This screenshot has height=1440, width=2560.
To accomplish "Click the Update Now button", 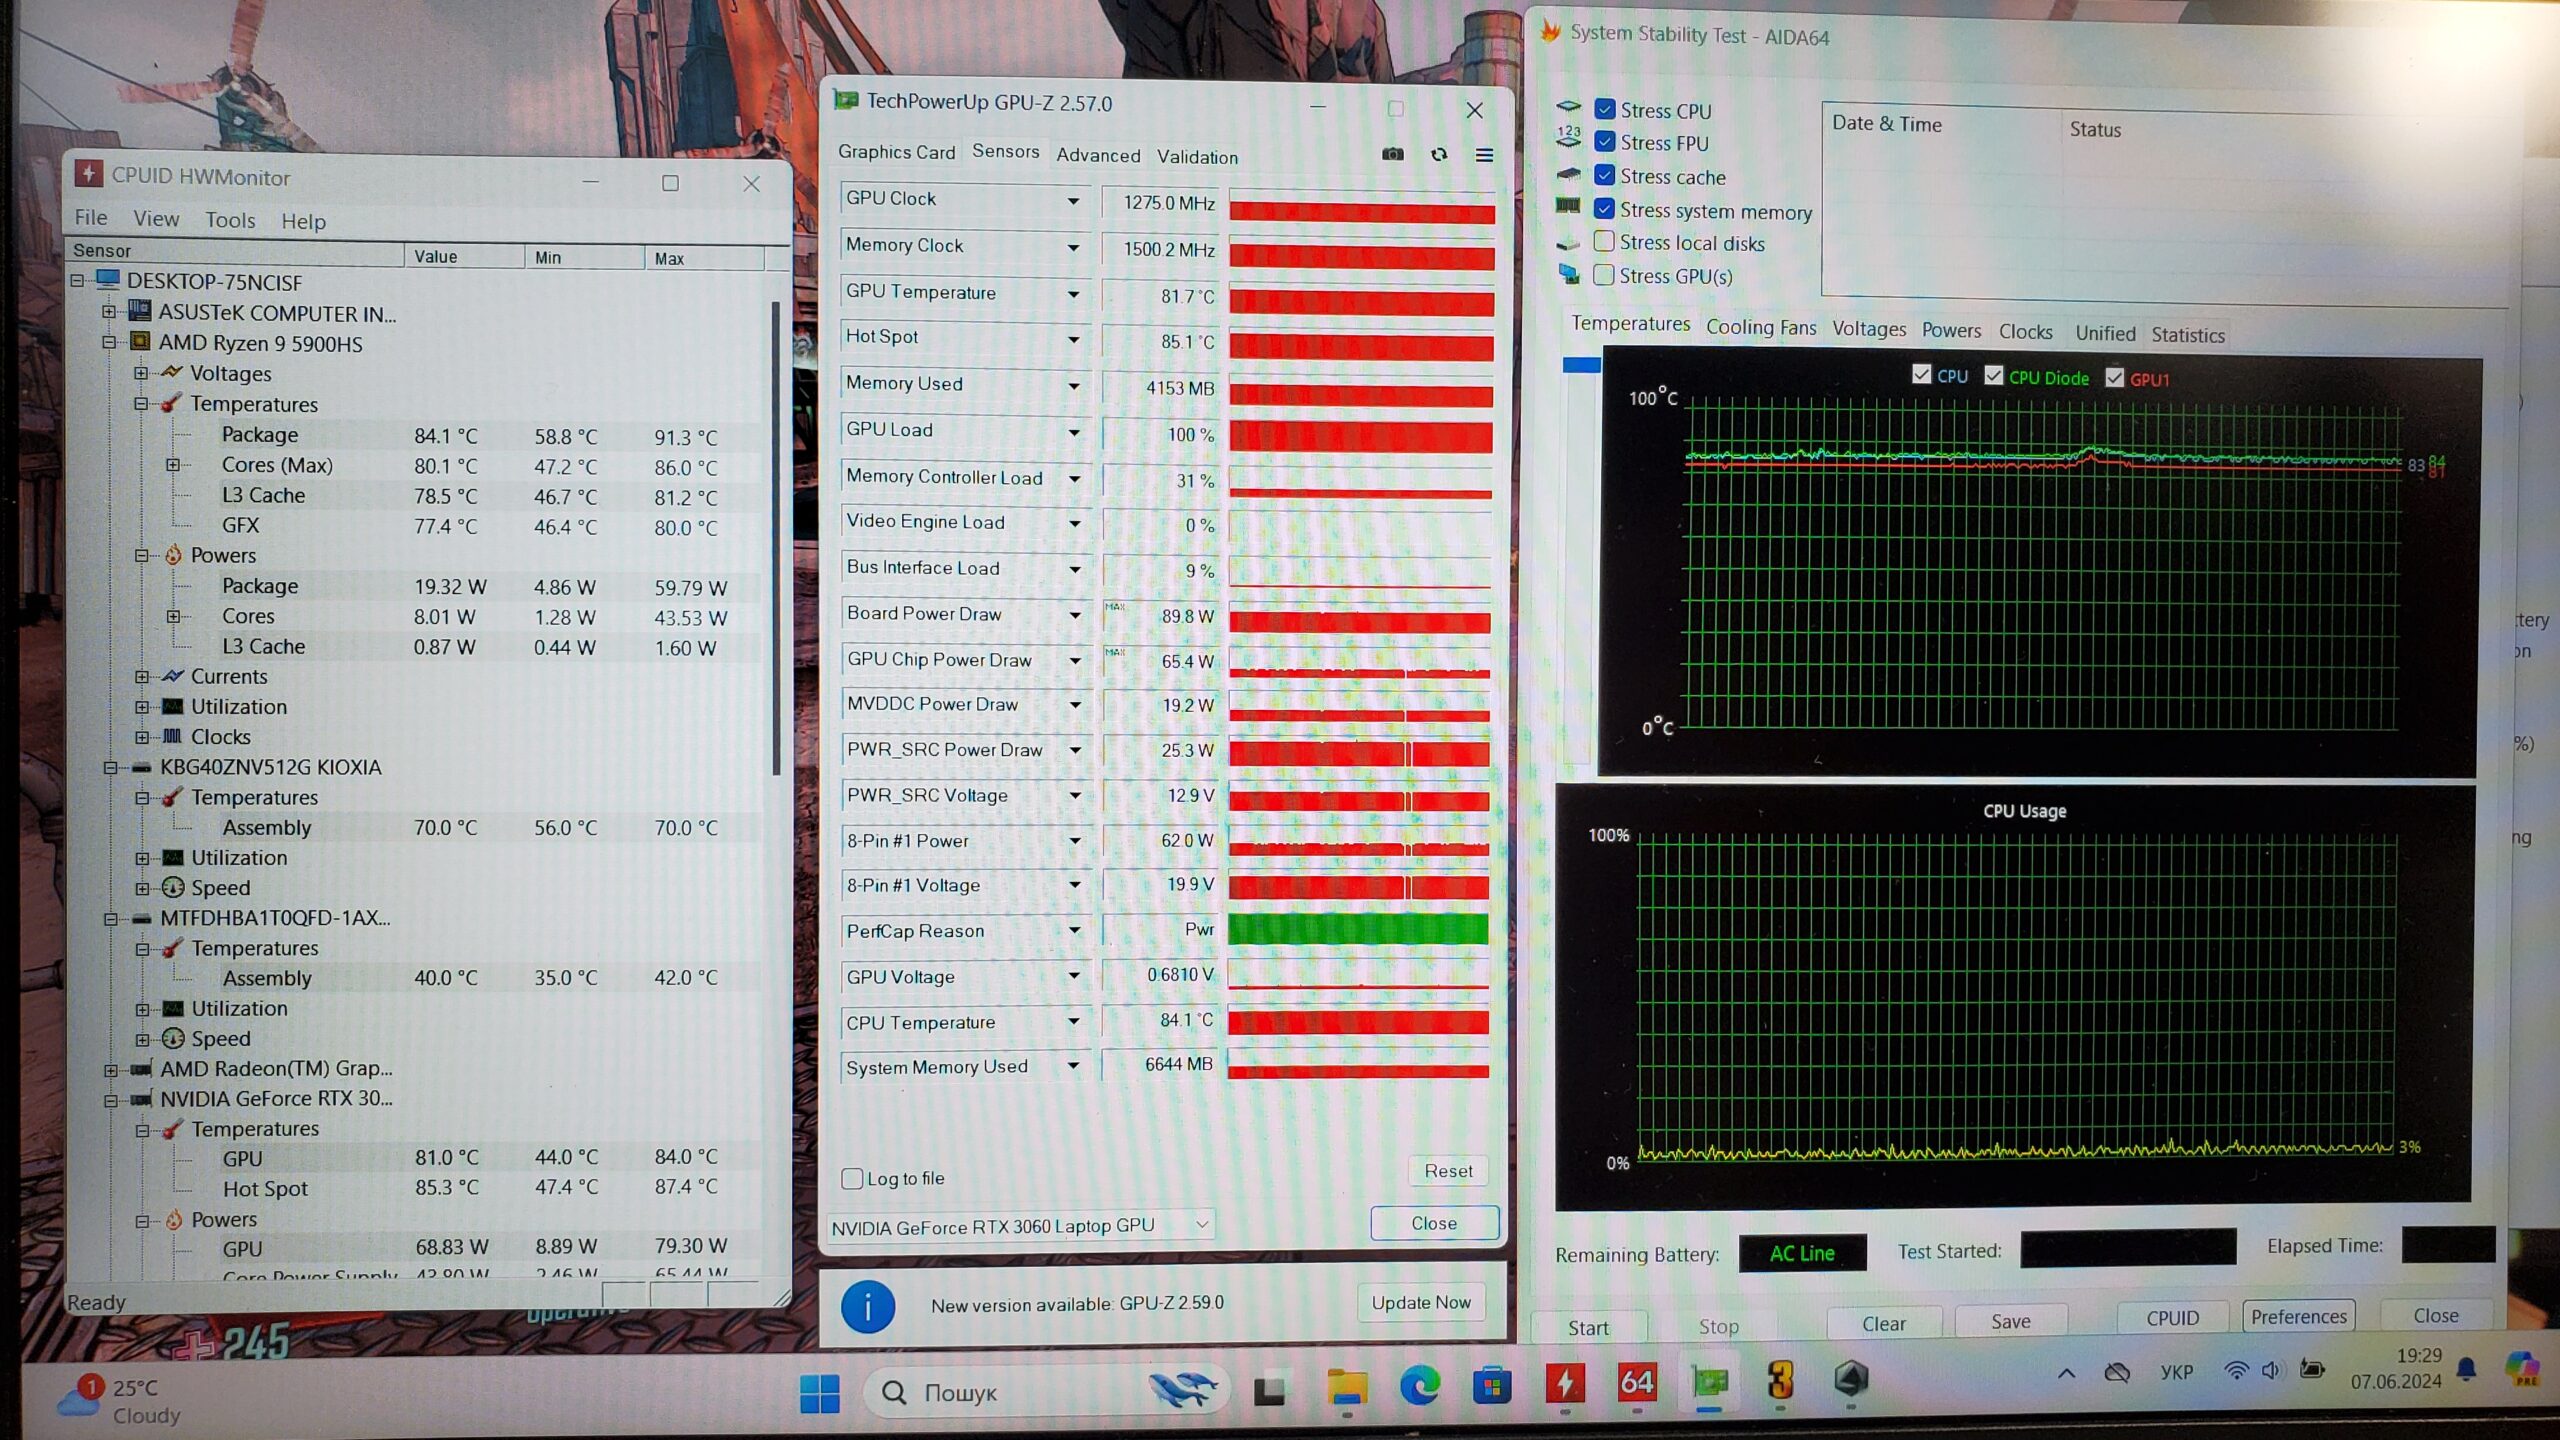I will tap(1420, 1302).
